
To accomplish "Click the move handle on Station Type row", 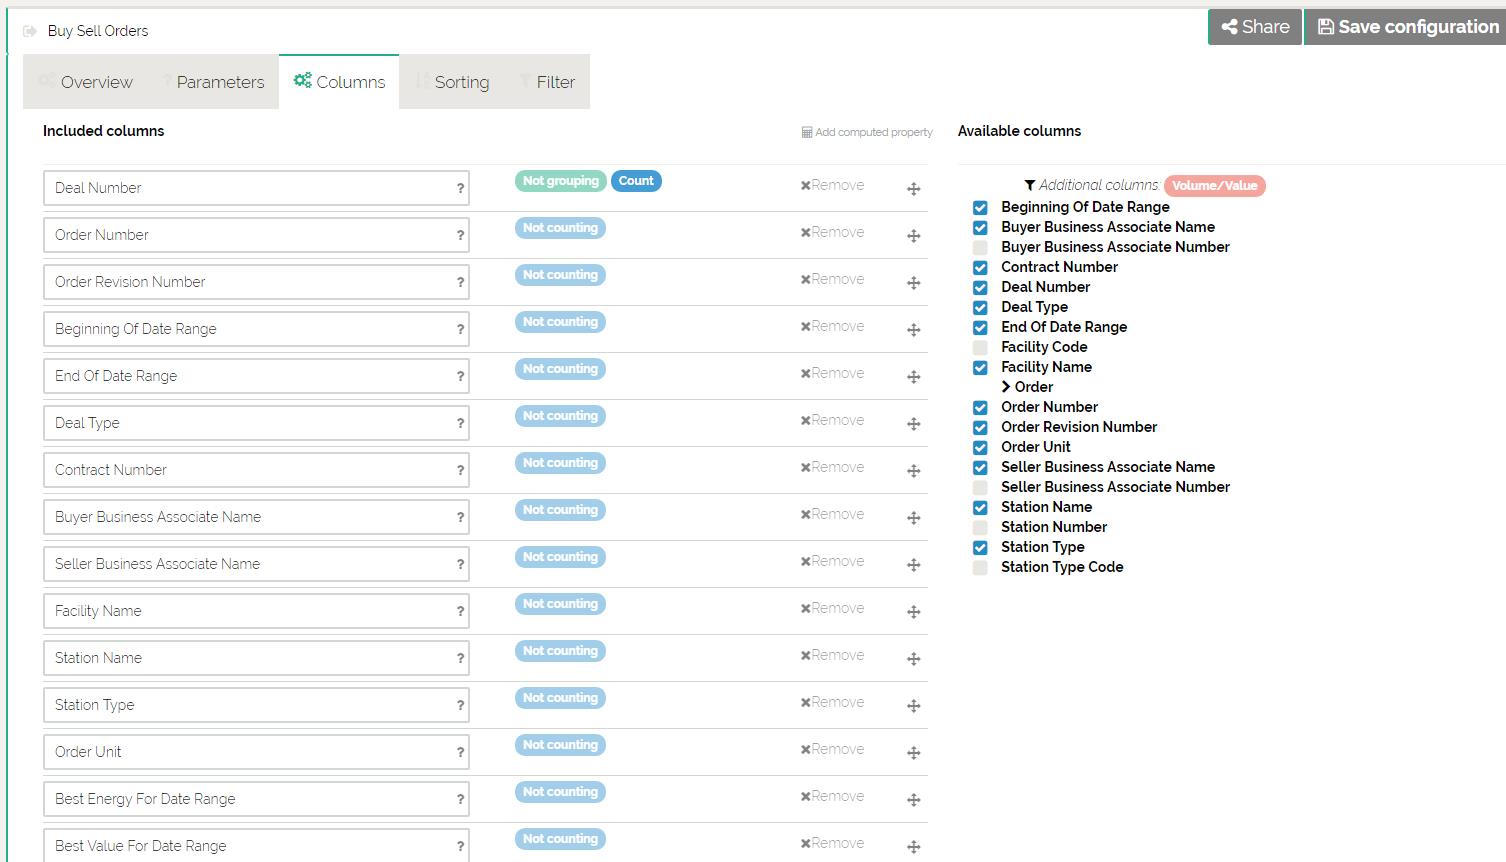I will [913, 706].
